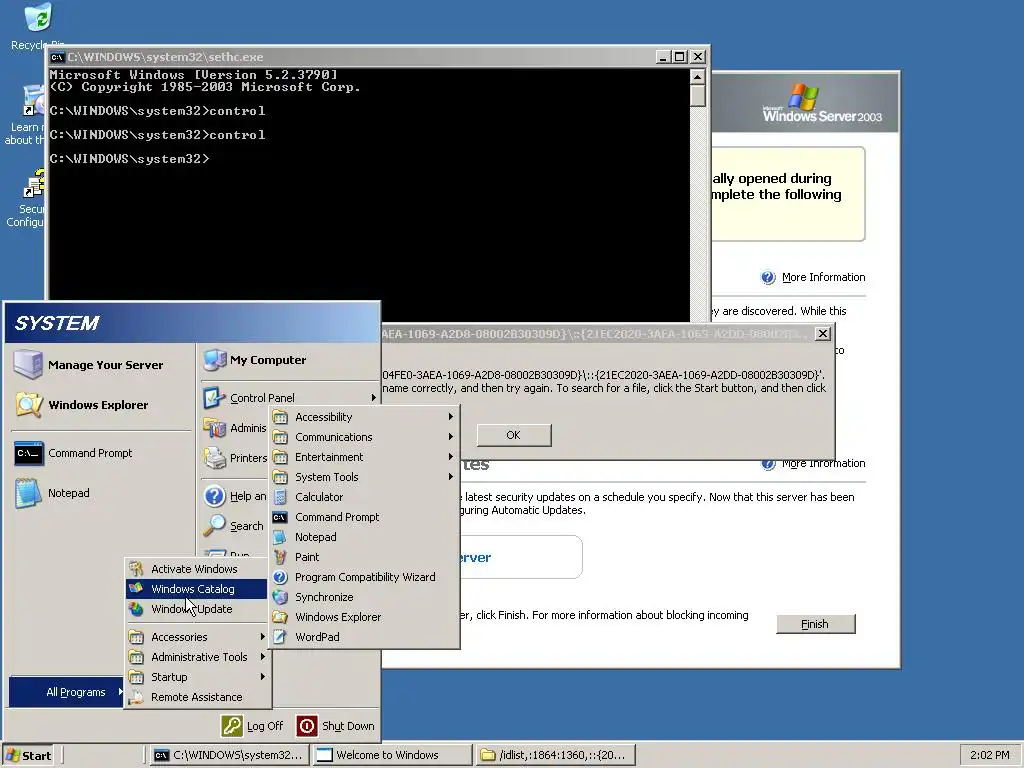Expand the System Tools submenu

(363, 477)
